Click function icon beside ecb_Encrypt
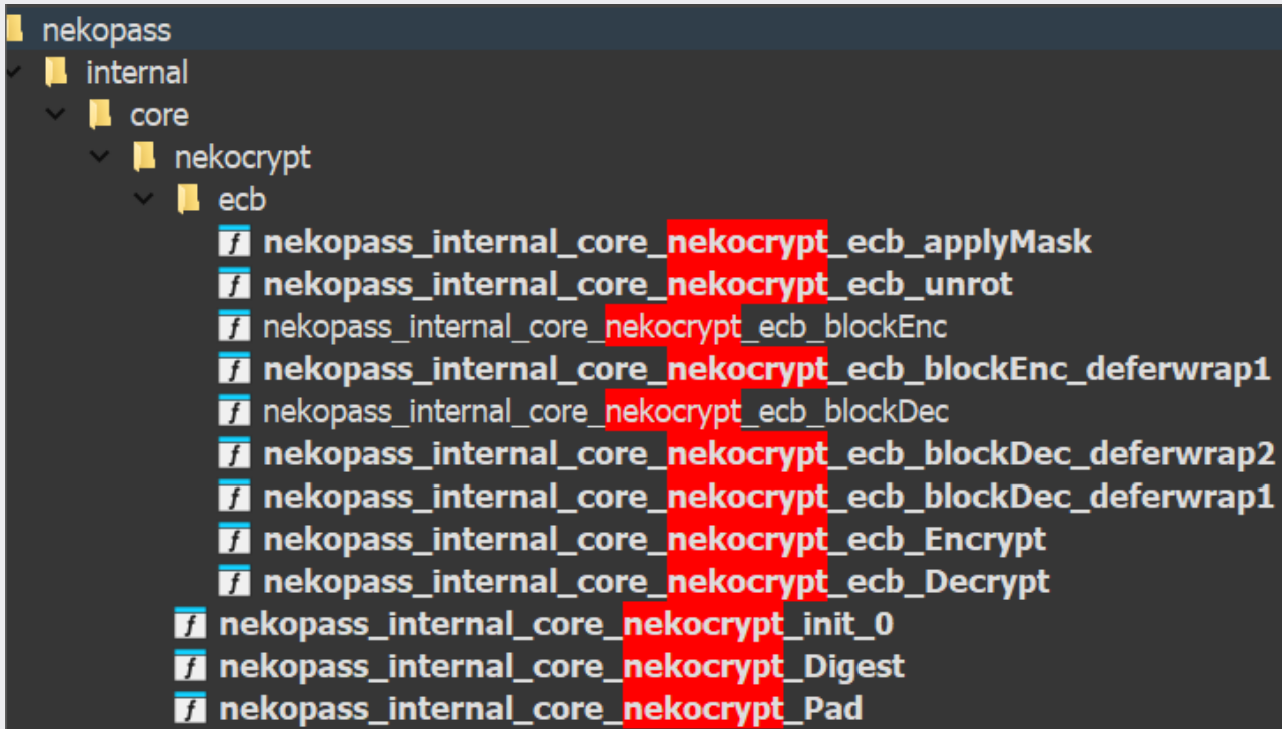Image resolution: width=1282 pixels, height=729 pixels. click(234, 540)
